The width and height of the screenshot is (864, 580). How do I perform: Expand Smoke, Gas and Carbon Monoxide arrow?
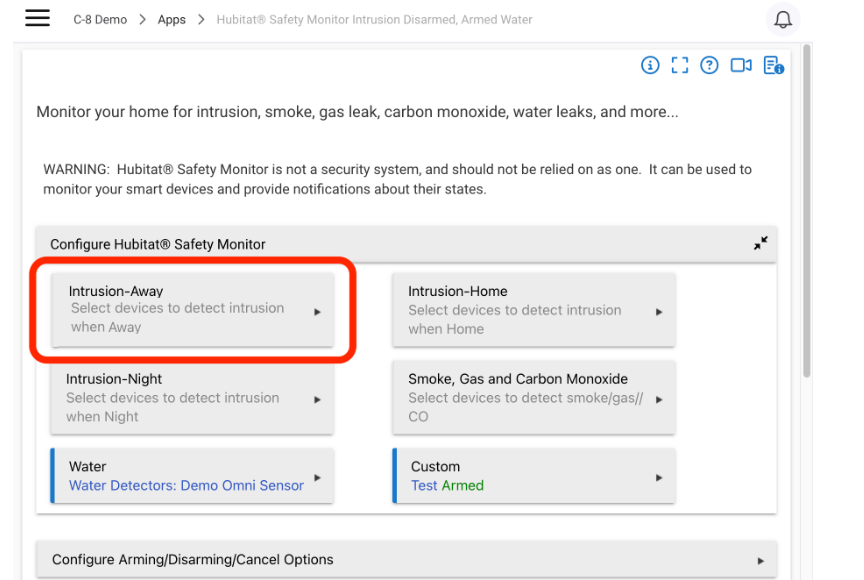[659, 399]
